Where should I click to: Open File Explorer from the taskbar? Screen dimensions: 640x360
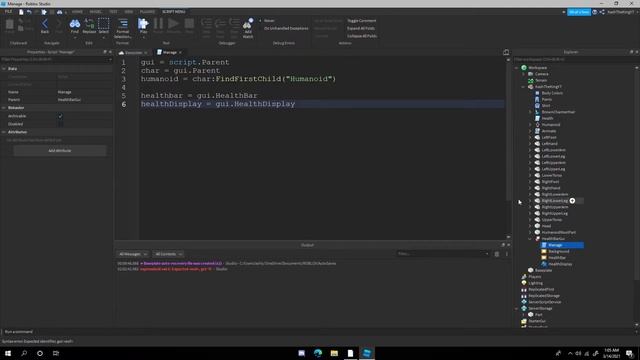point(334,353)
